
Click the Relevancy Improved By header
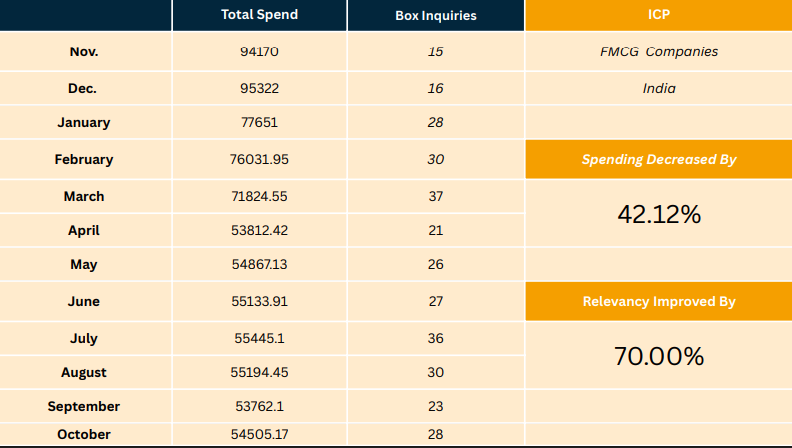pos(658,301)
